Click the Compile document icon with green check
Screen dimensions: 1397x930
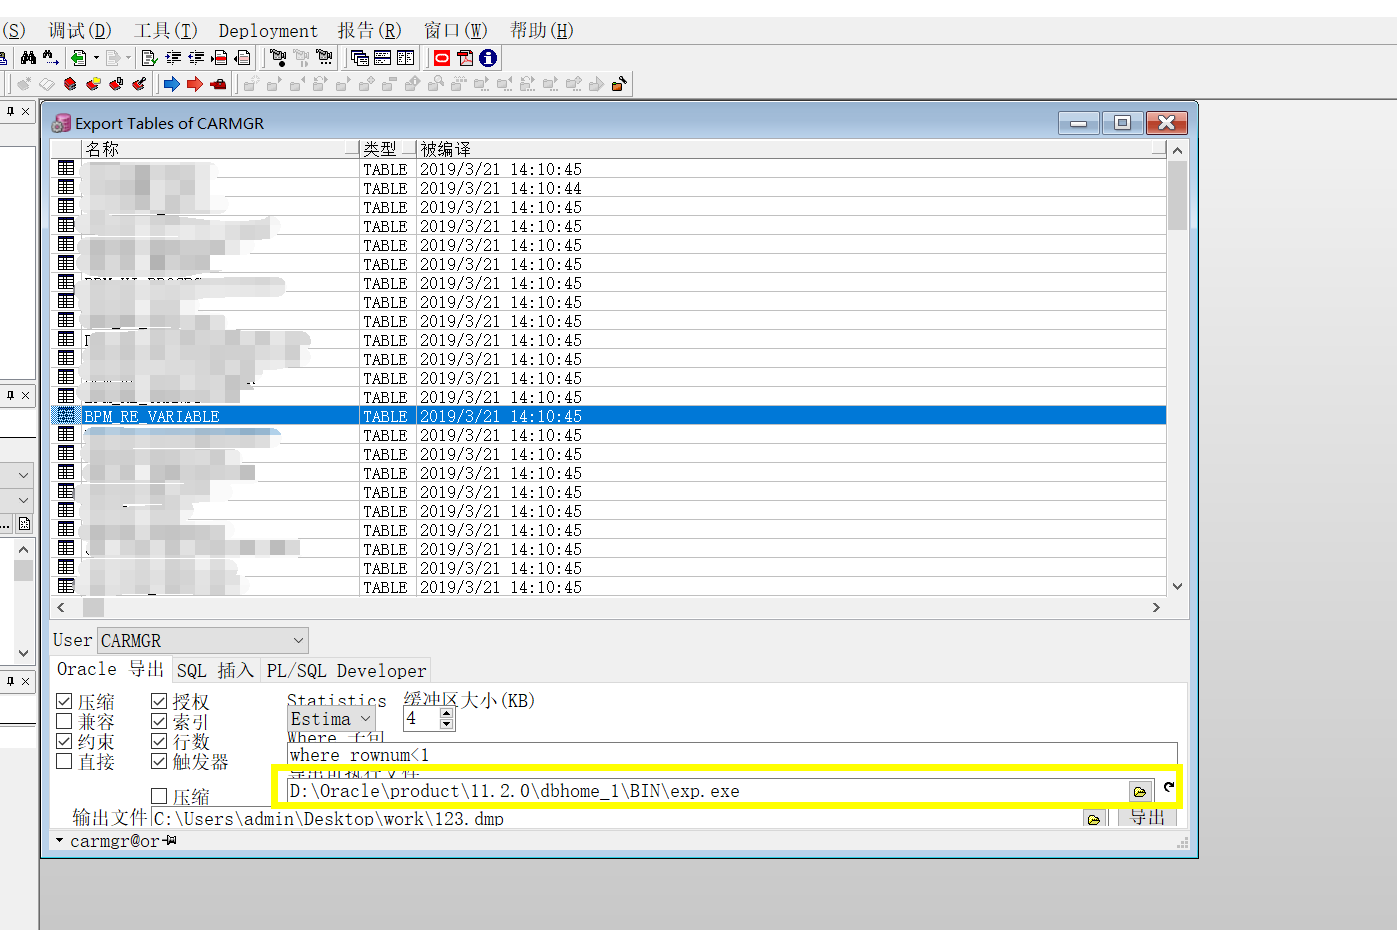click(150, 58)
